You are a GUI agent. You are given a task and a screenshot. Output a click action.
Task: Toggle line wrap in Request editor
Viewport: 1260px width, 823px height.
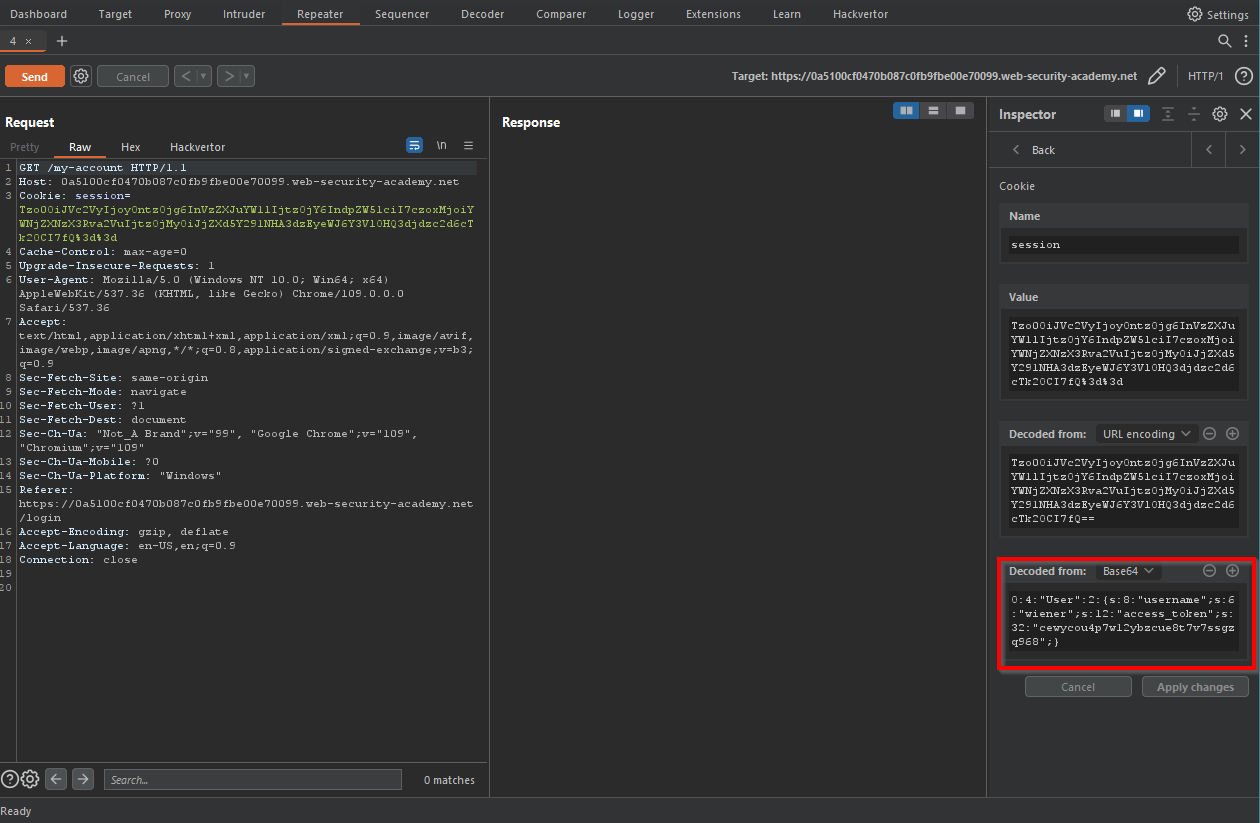tap(414, 146)
